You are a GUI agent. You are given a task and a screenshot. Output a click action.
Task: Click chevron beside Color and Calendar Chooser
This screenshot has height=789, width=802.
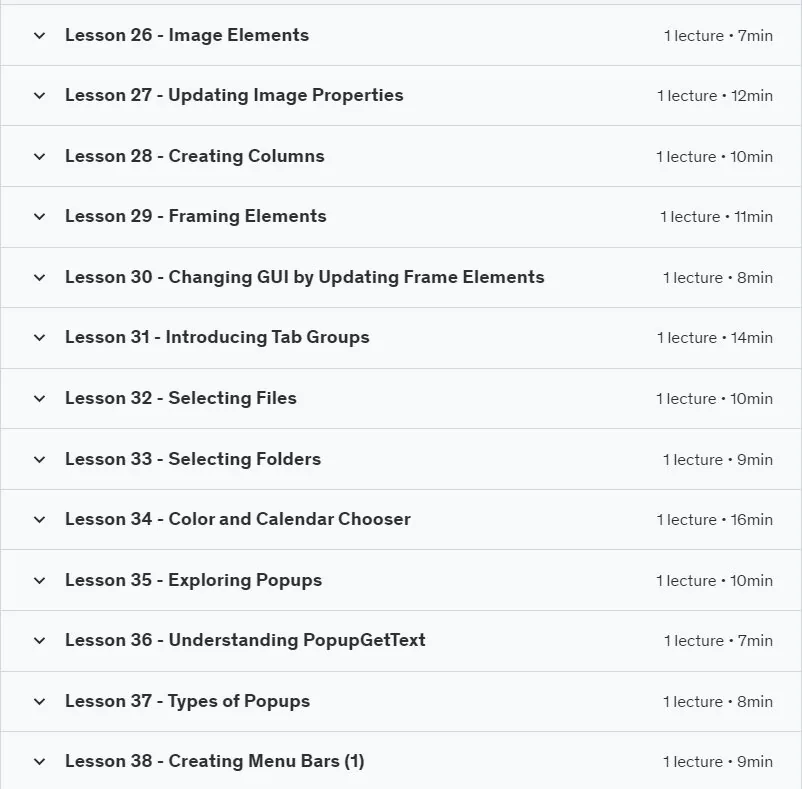pos(39,520)
